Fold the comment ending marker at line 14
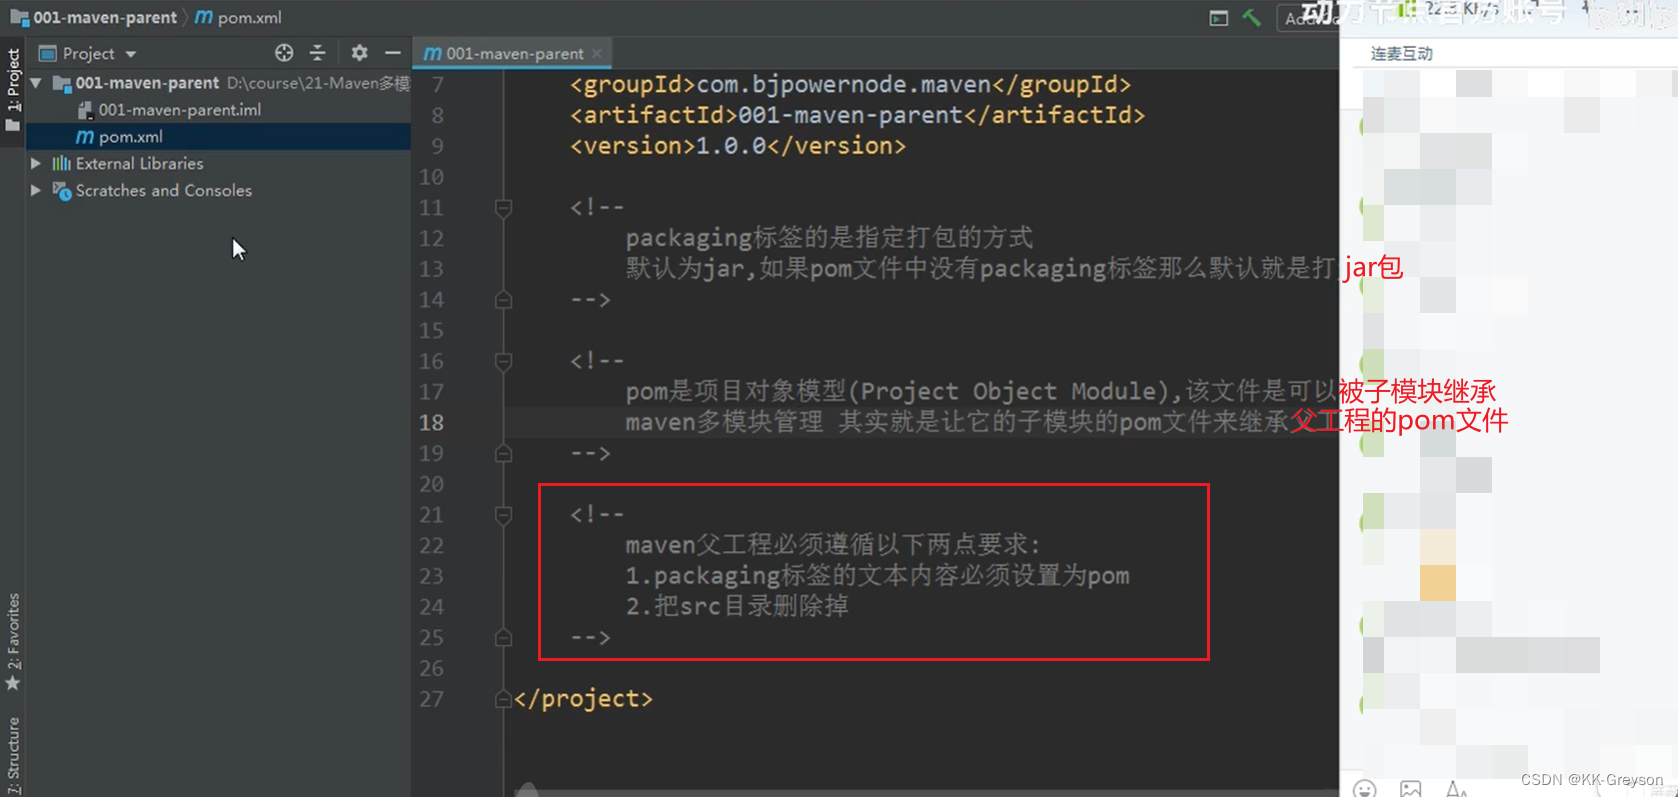Image resolution: width=1678 pixels, height=797 pixels. point(503,300)
